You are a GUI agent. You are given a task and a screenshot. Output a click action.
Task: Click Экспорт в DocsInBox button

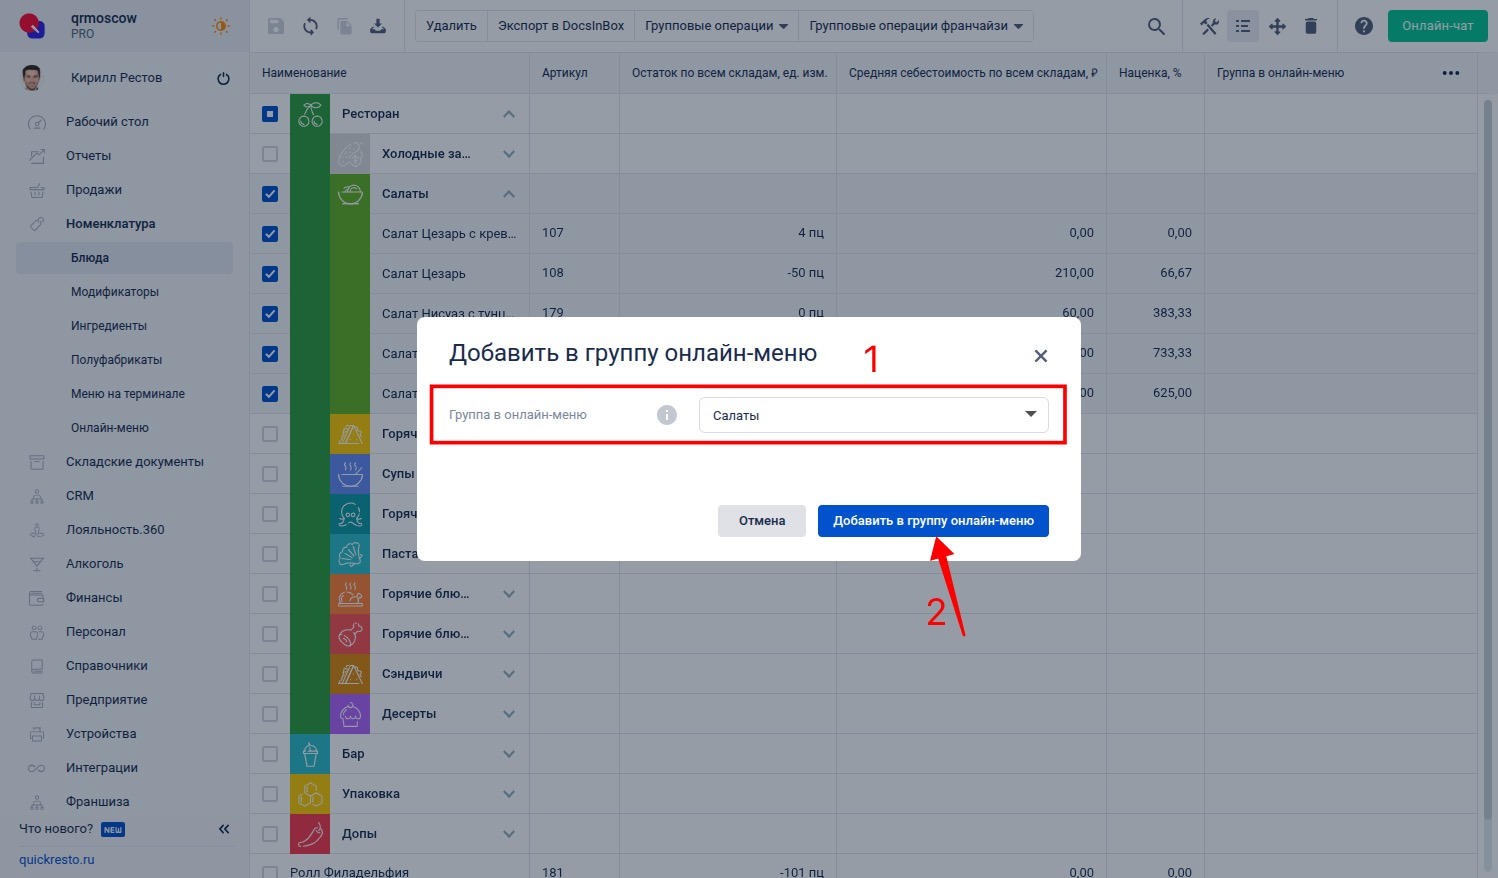pos(561,26)
